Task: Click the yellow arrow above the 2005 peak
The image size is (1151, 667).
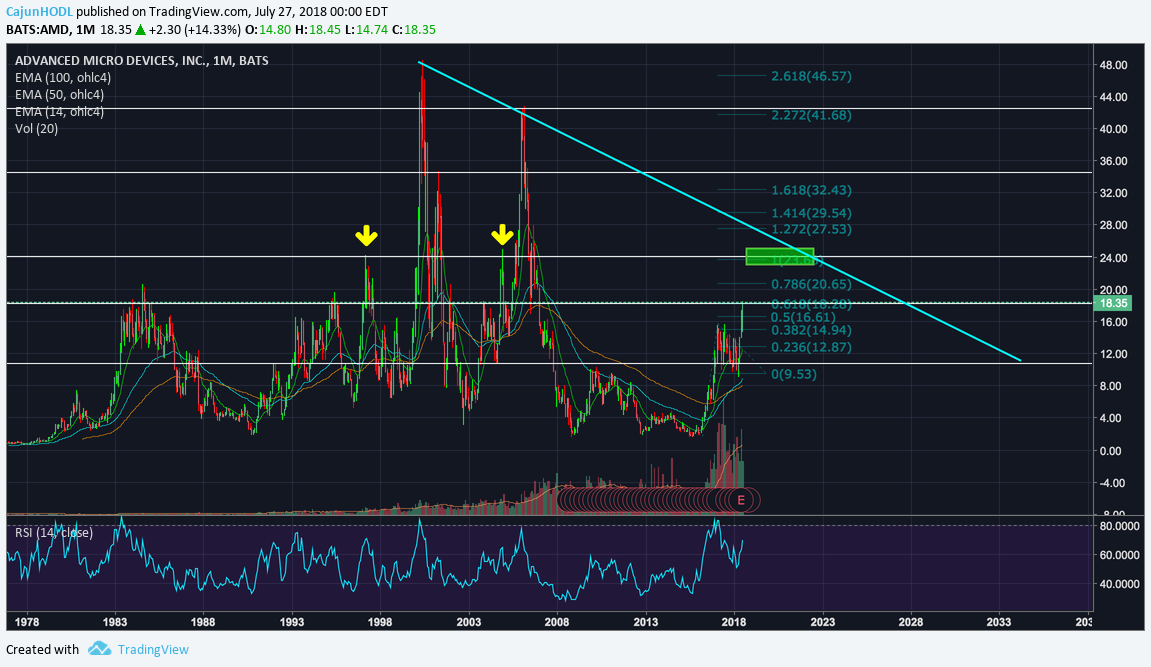Action: (502, 235)
